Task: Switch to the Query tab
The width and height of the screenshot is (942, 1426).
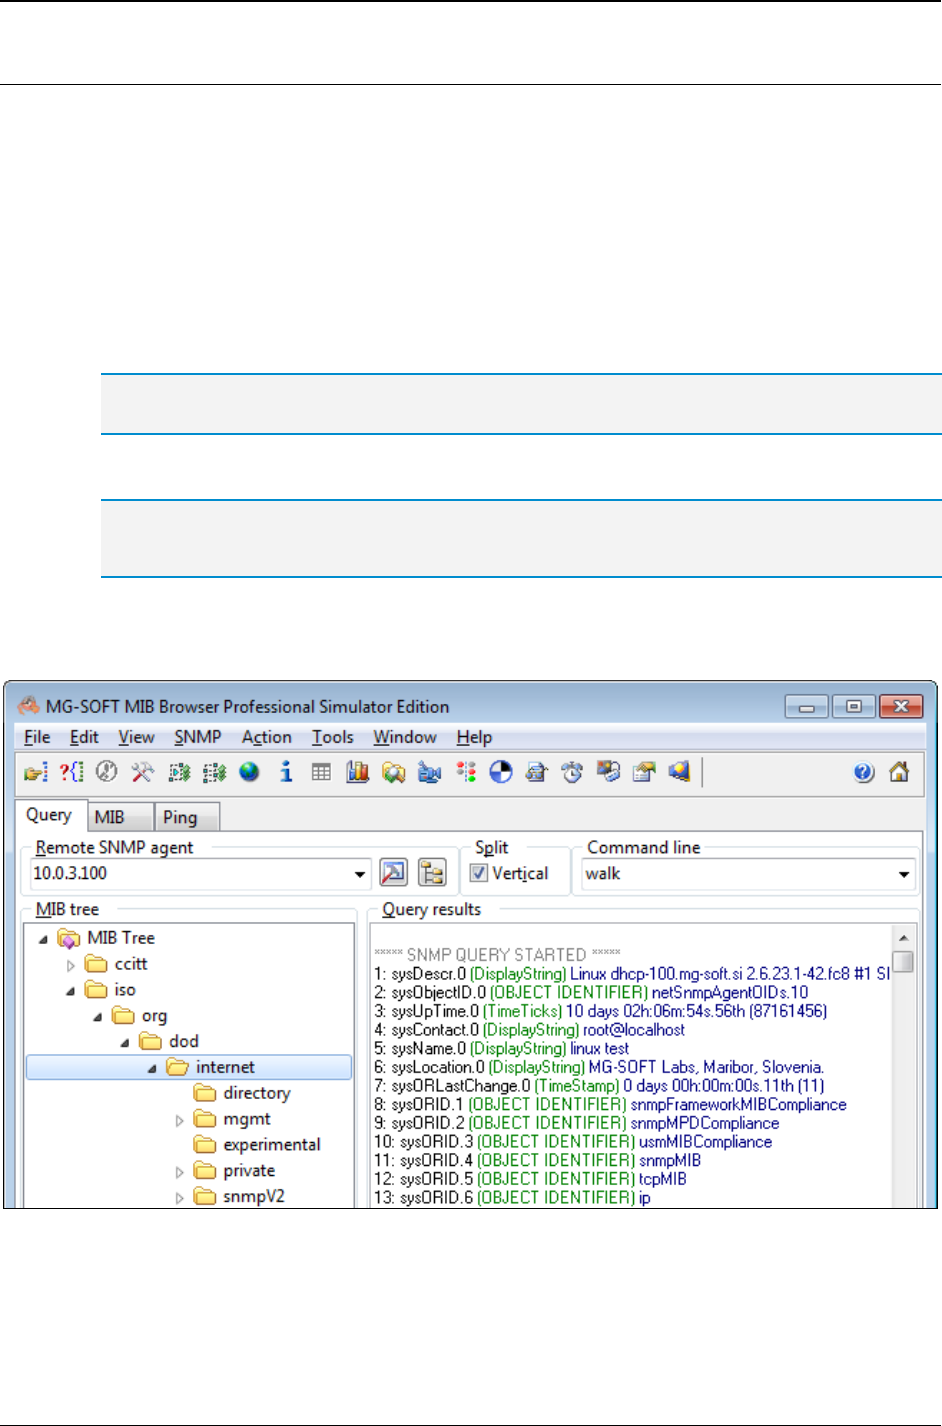Action: [49, 815]
